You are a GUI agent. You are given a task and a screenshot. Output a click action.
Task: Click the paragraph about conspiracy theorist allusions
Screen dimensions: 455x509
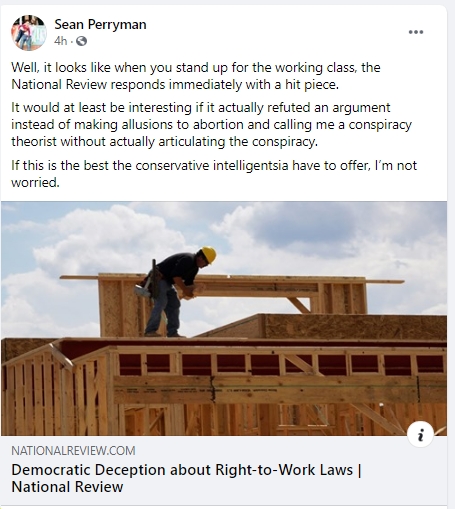[x=211, y=124]
